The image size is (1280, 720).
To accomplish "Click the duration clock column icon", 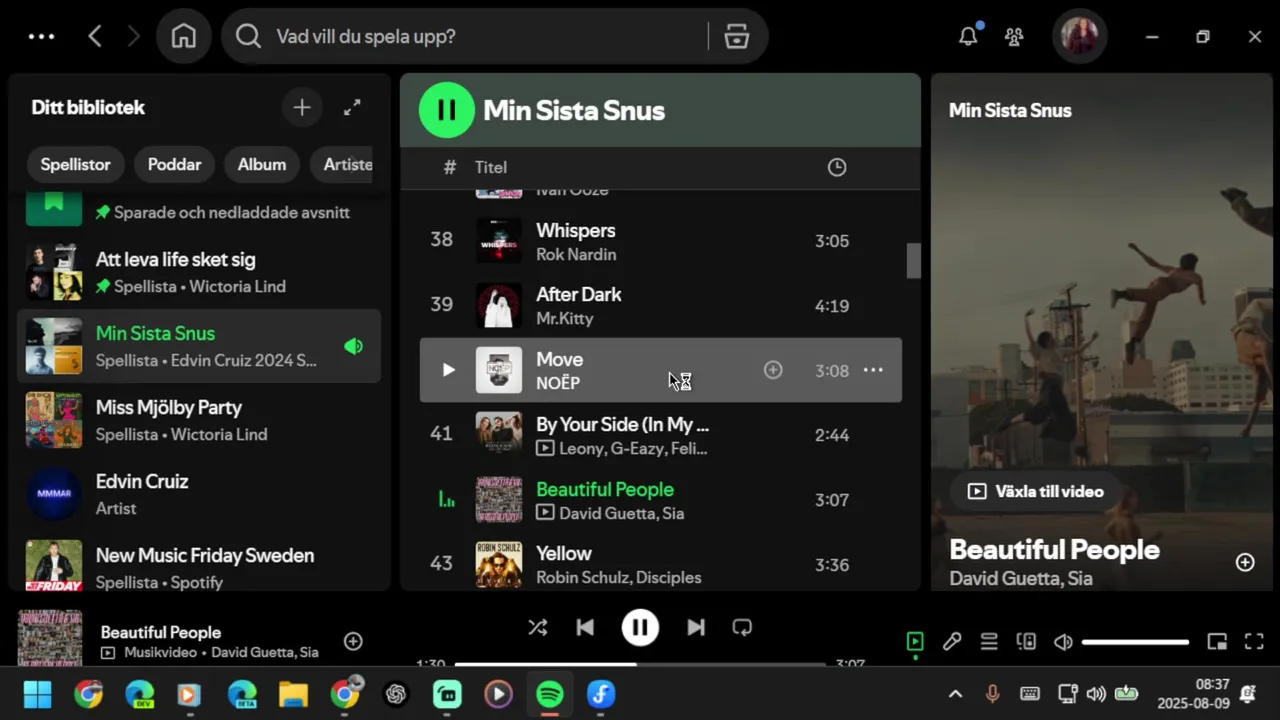I will click(x=837, y=167).
